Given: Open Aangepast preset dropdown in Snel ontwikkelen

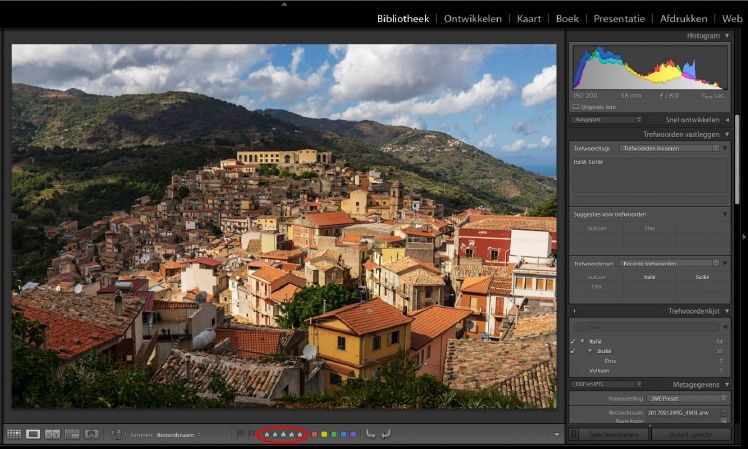Looking at the screenshot, I should pos(606,120).
